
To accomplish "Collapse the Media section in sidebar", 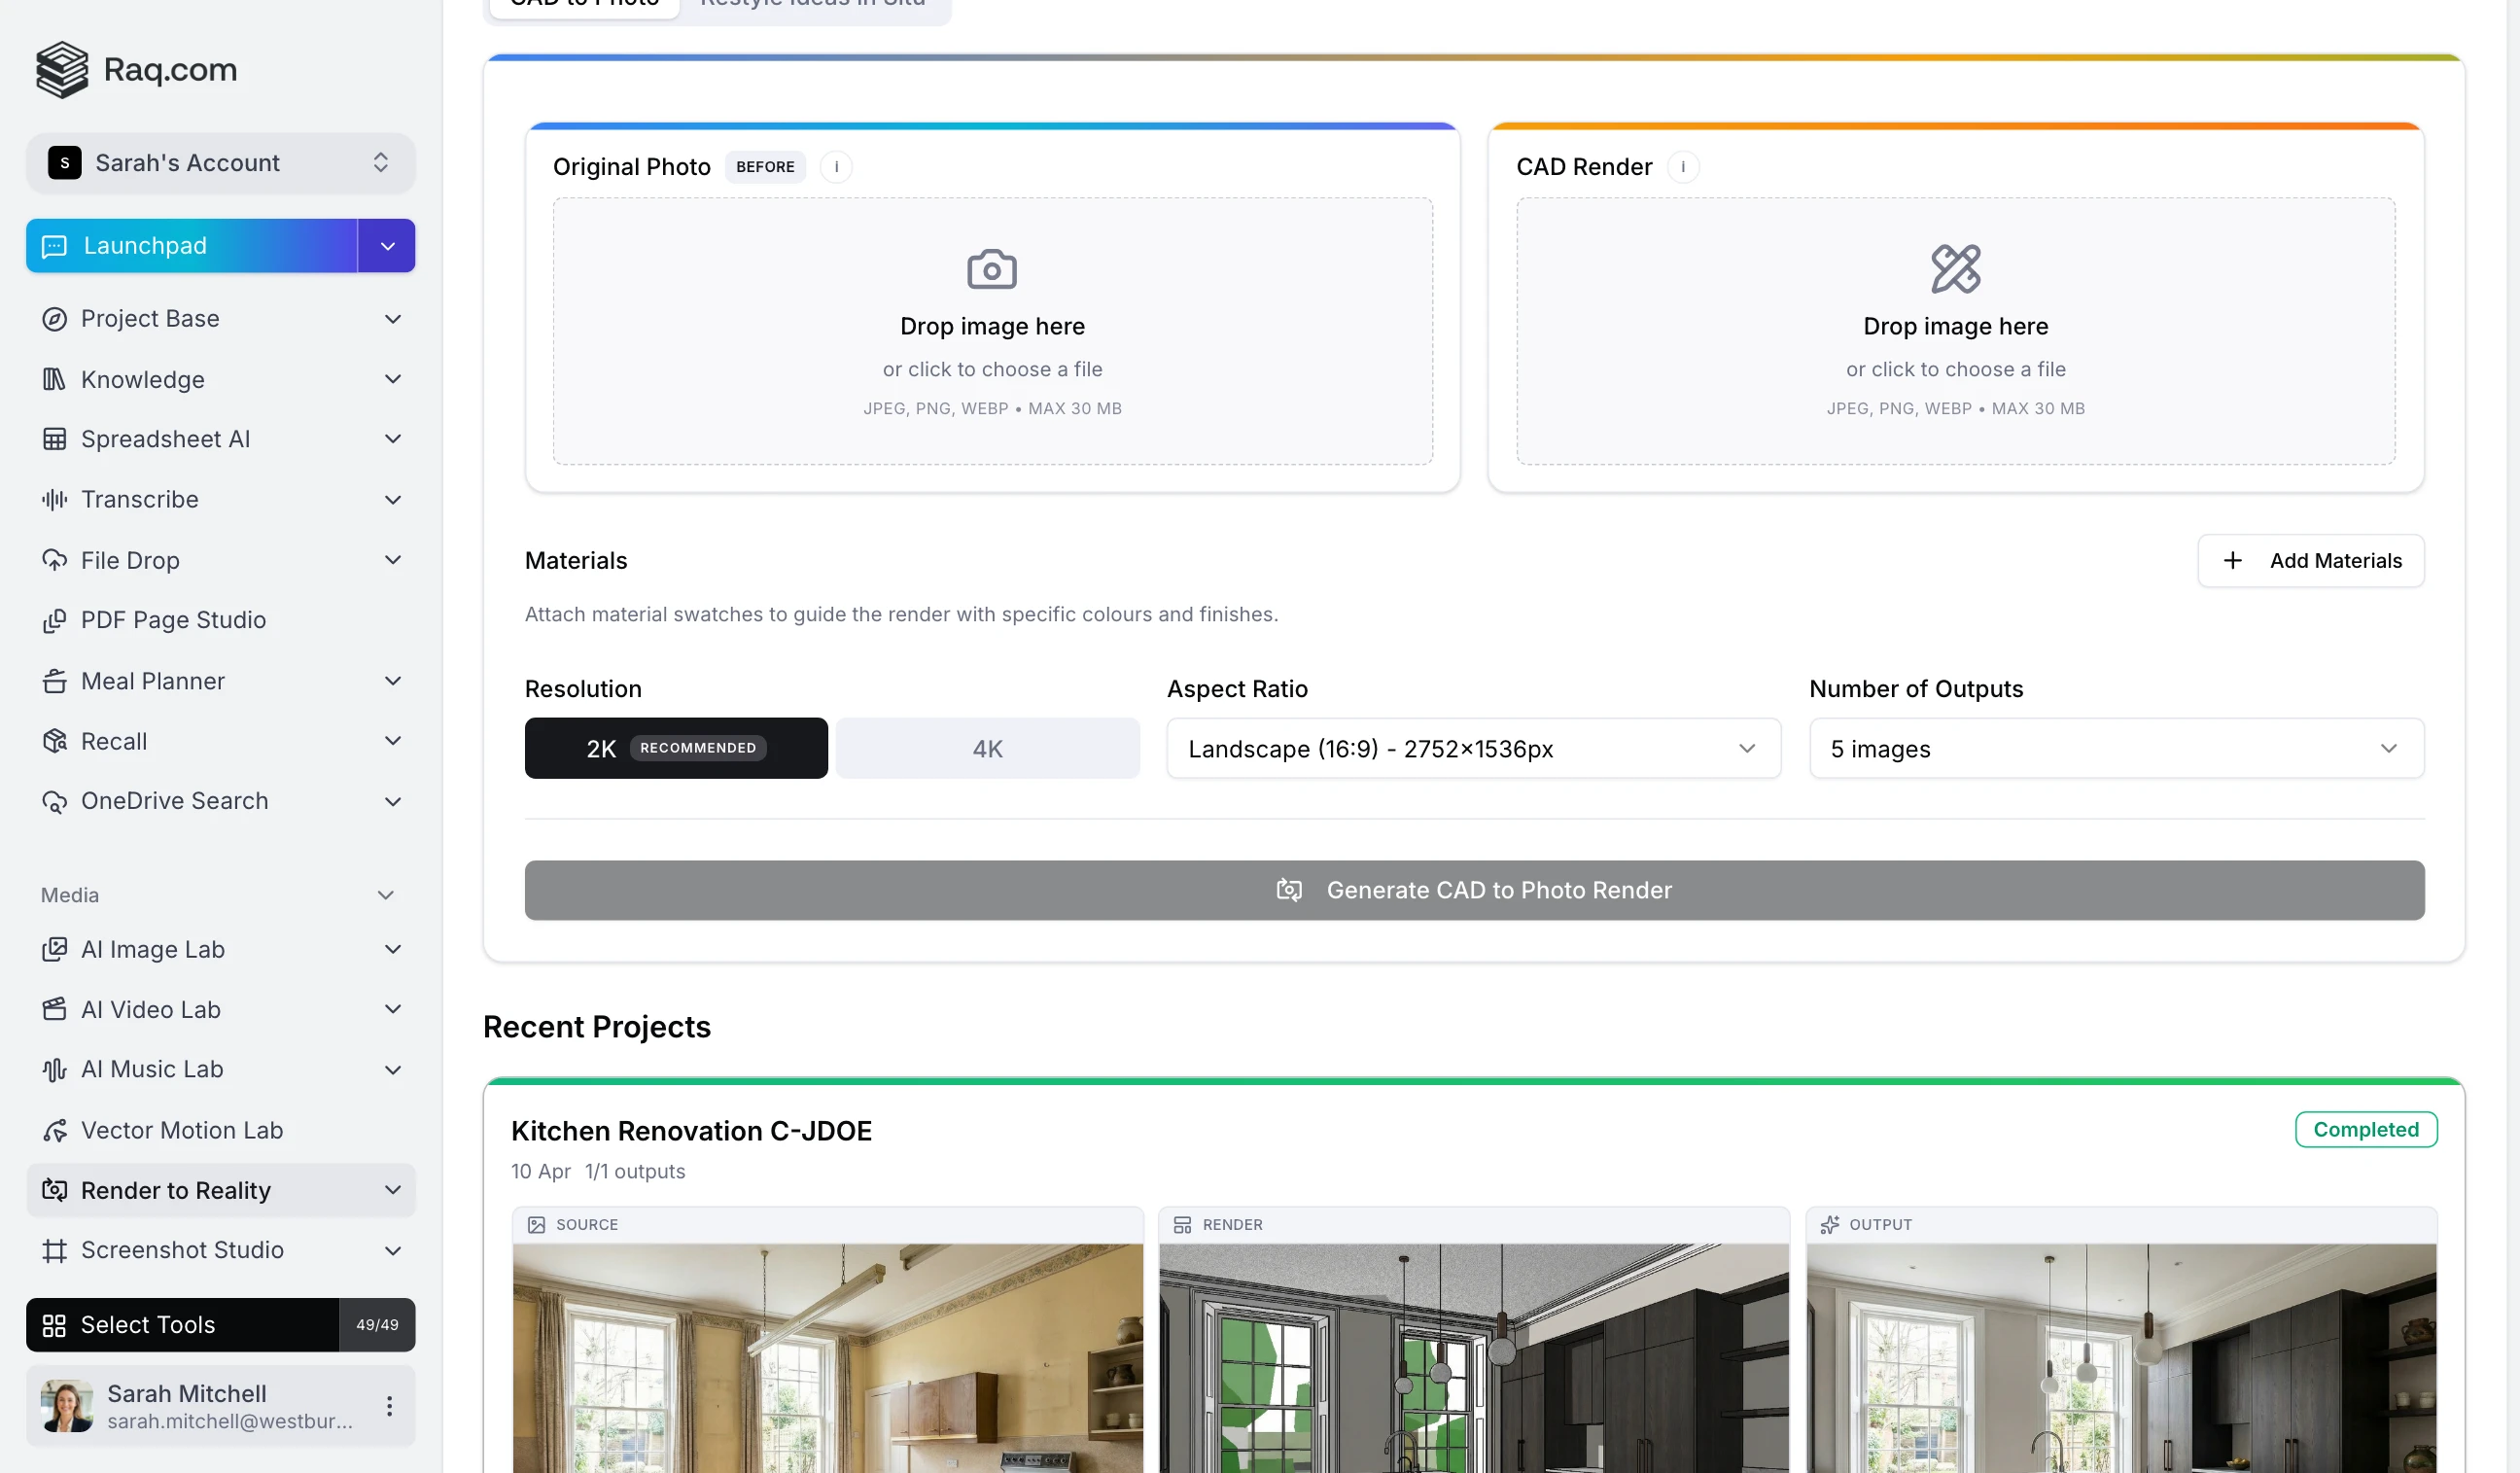I will pyautogui.click(x=385, y=895).
